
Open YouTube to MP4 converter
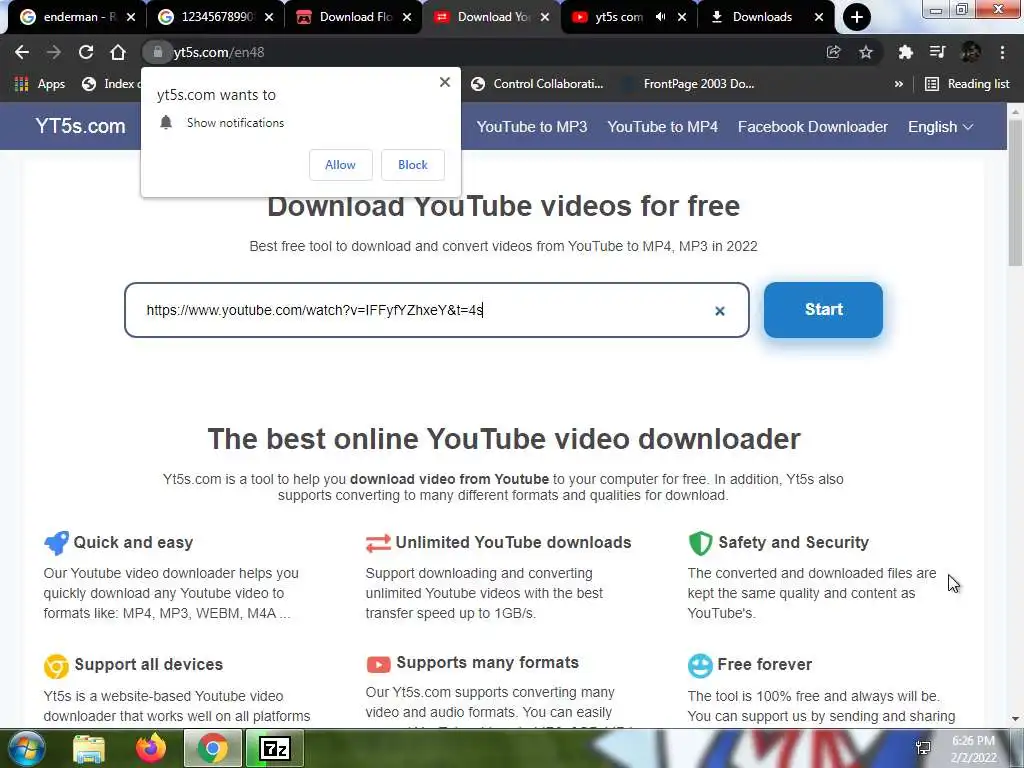(662, 127)
